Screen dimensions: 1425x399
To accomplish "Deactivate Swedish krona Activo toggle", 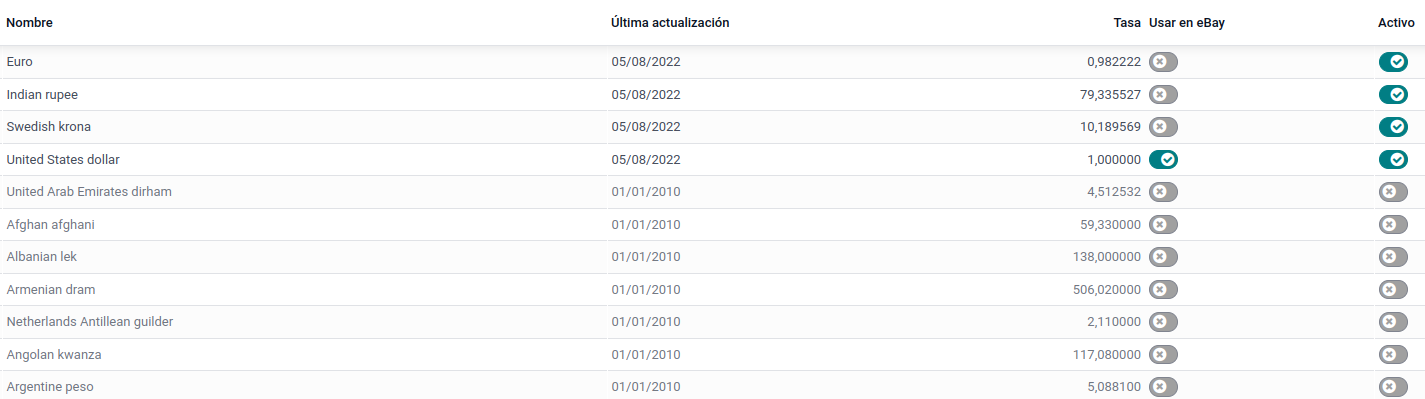I will (x=1393, y=127).
